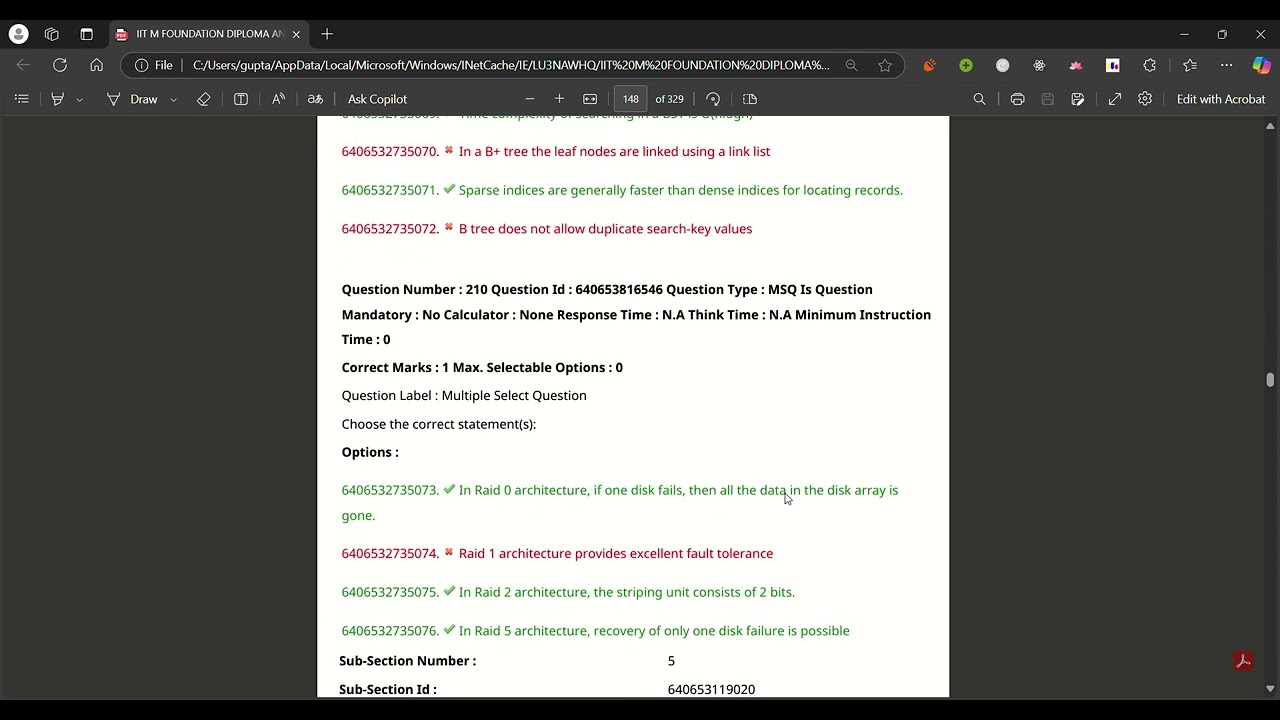
Task: Open the atom-shaped extension icon
Action: (1039, 65)
